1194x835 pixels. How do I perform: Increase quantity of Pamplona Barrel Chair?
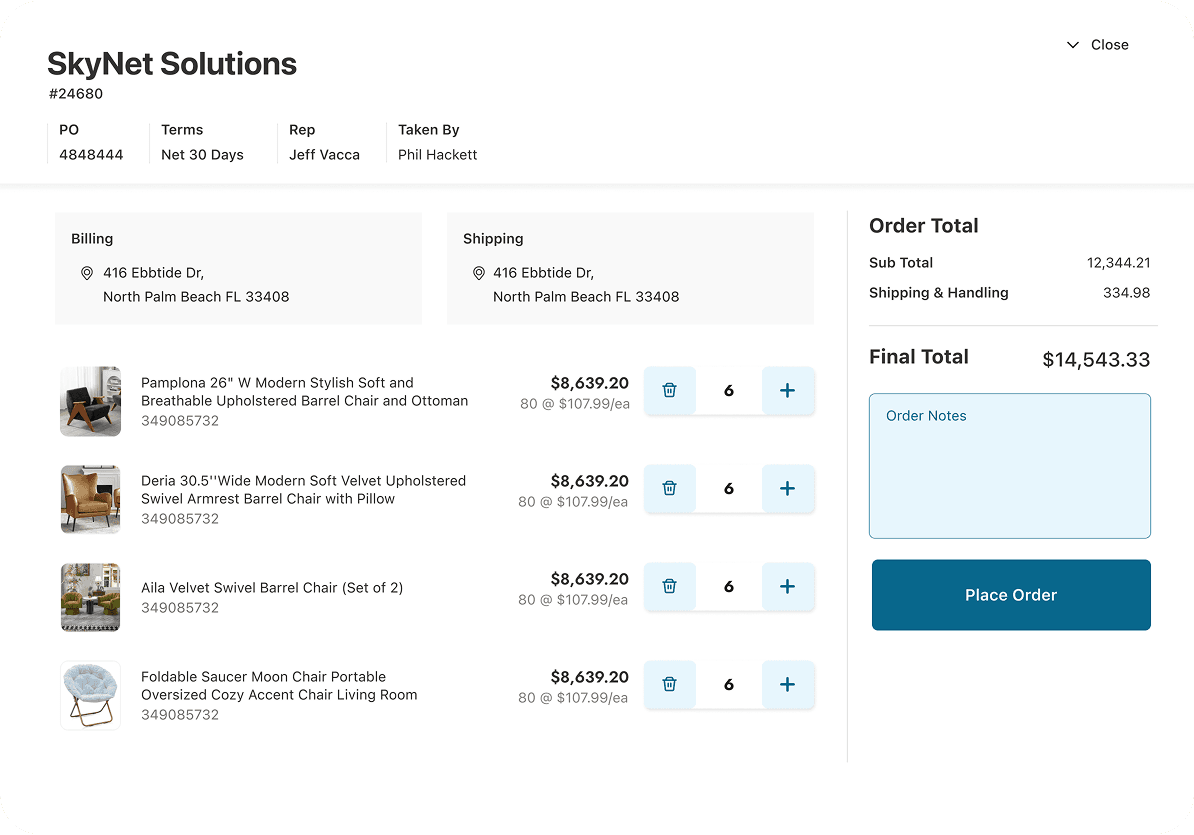coord(787,390)
